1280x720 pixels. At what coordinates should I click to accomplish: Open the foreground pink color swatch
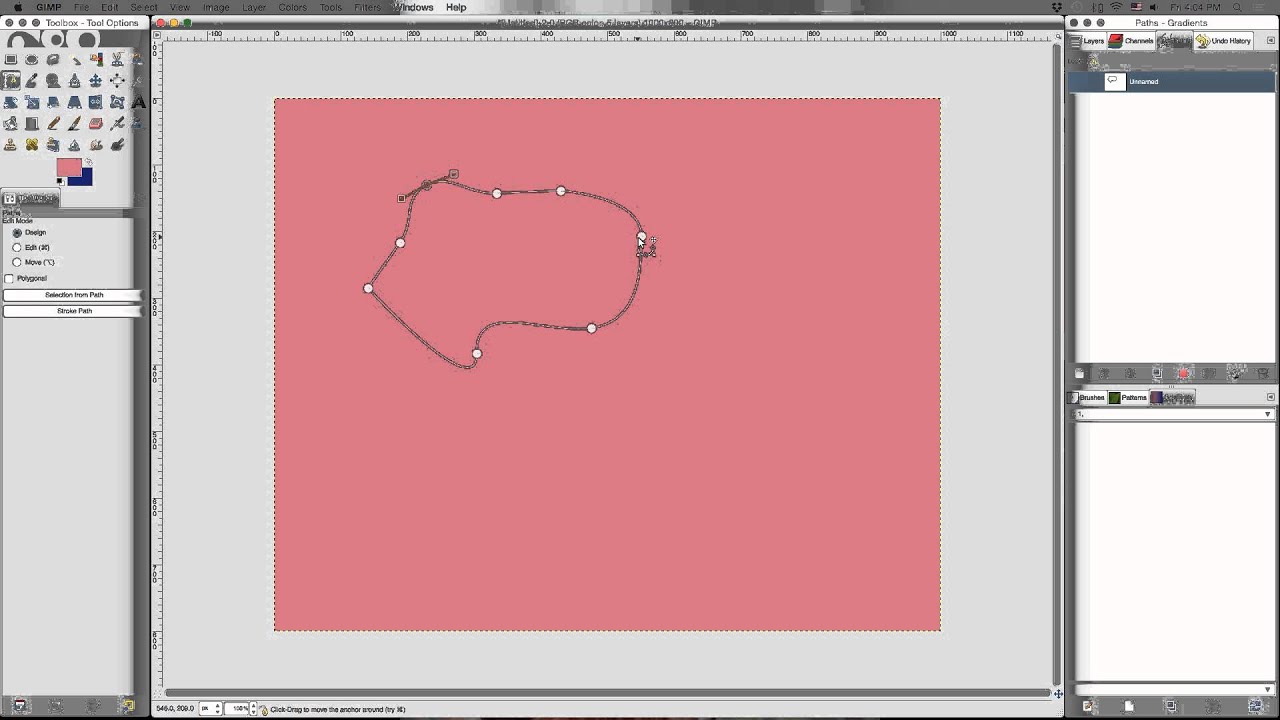coord(67,167)
